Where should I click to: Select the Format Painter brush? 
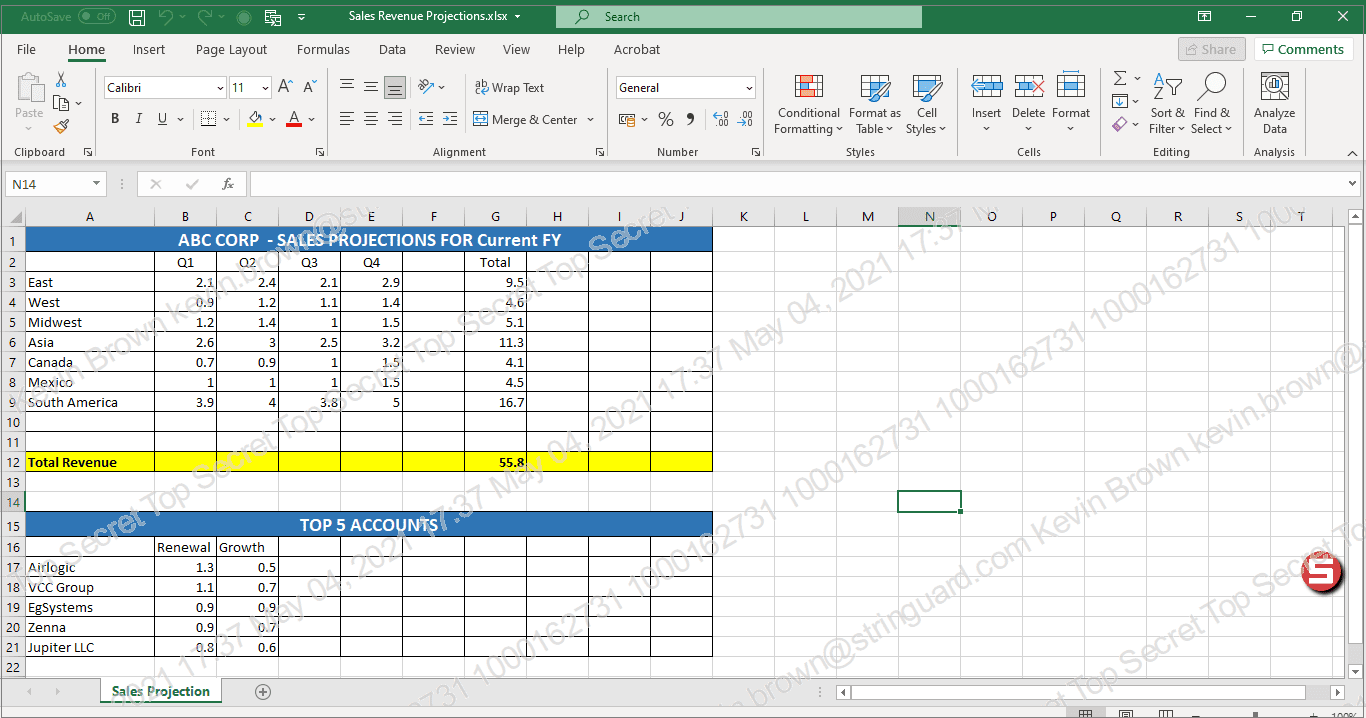61,127
